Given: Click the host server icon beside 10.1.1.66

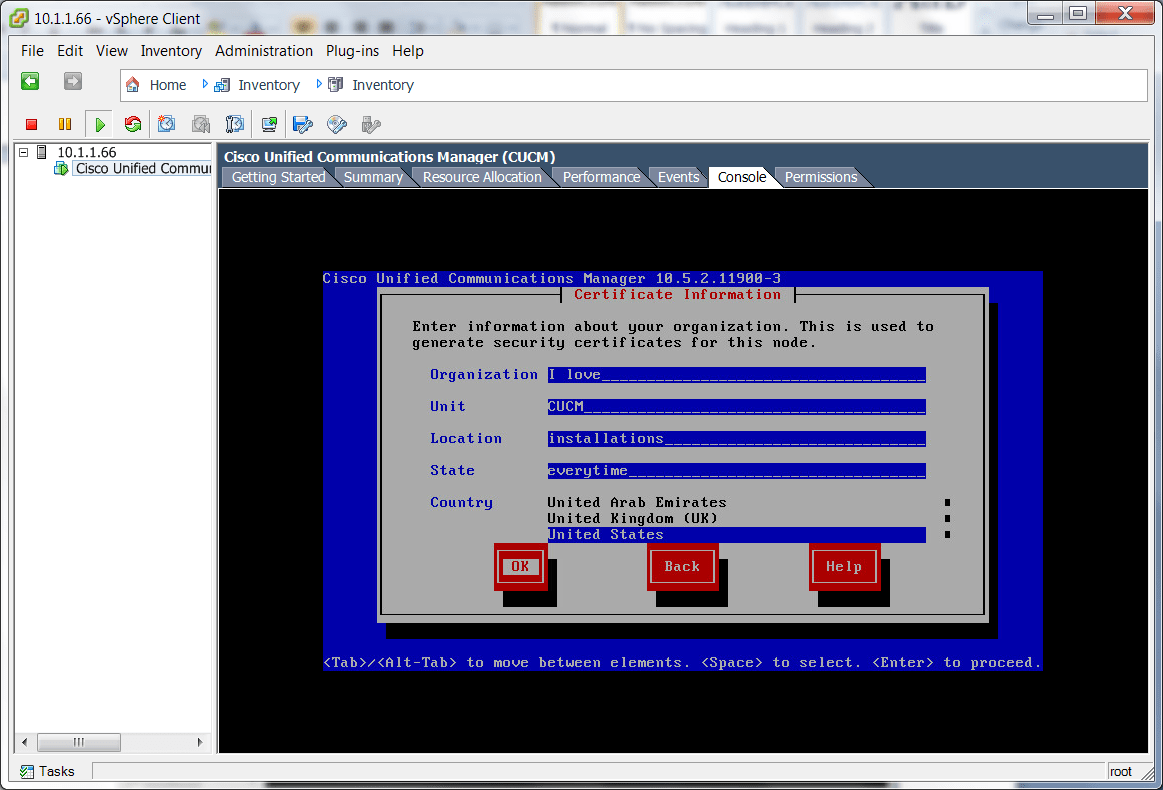Looking at the screenshot, I should [x=42, y=153].
